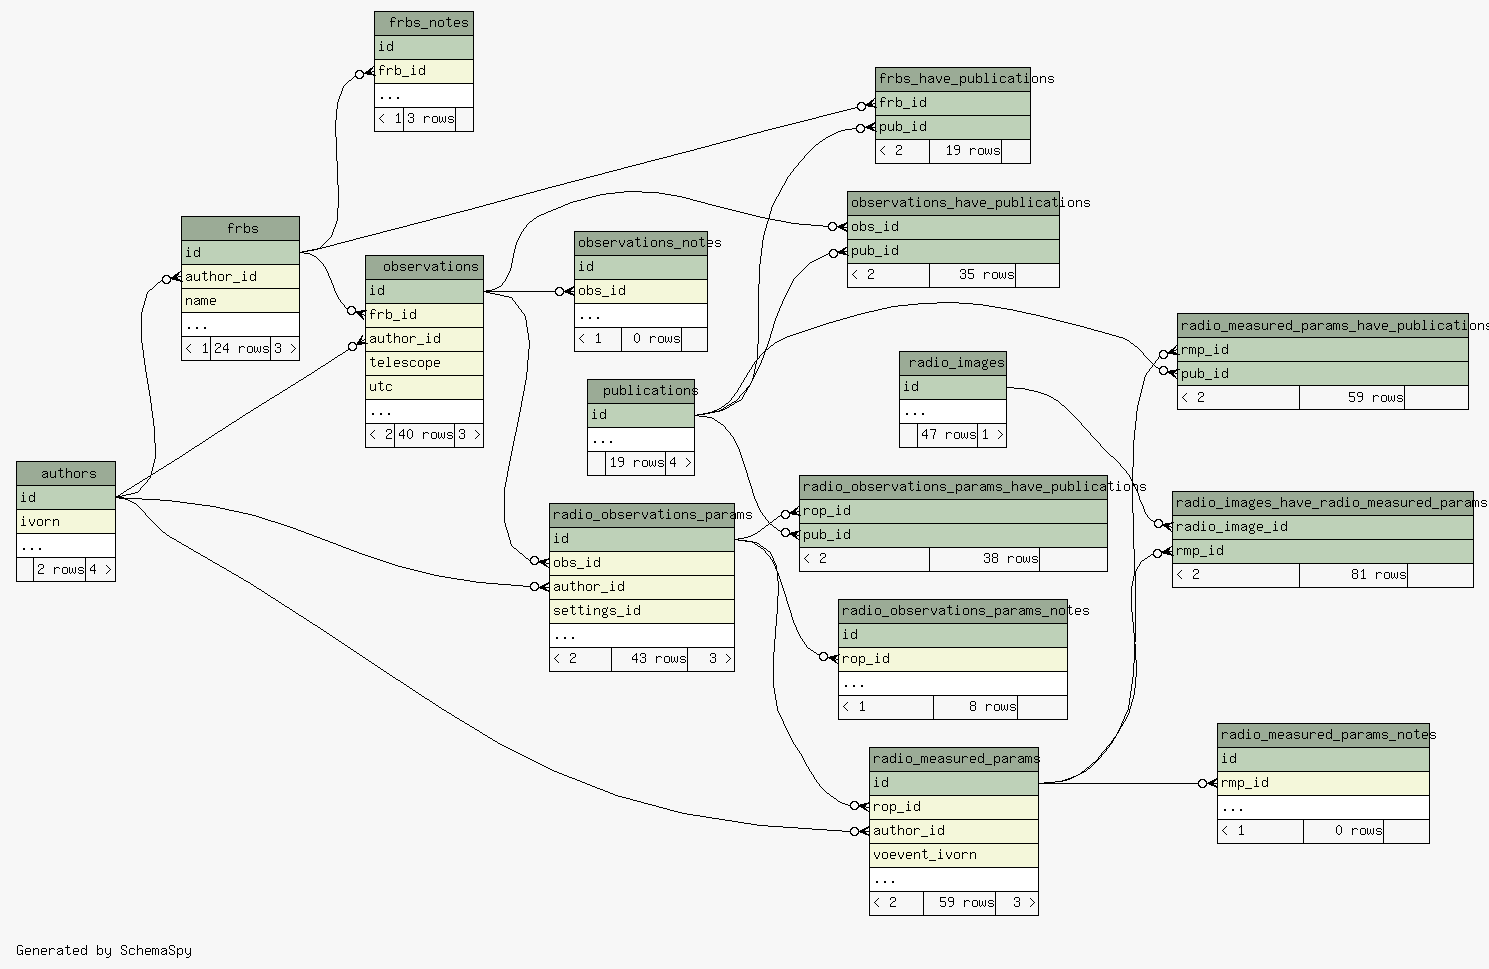Click the Generated by SchemaSpy footer text
This screenshot has height=969, width=1489.
[104, 951]
